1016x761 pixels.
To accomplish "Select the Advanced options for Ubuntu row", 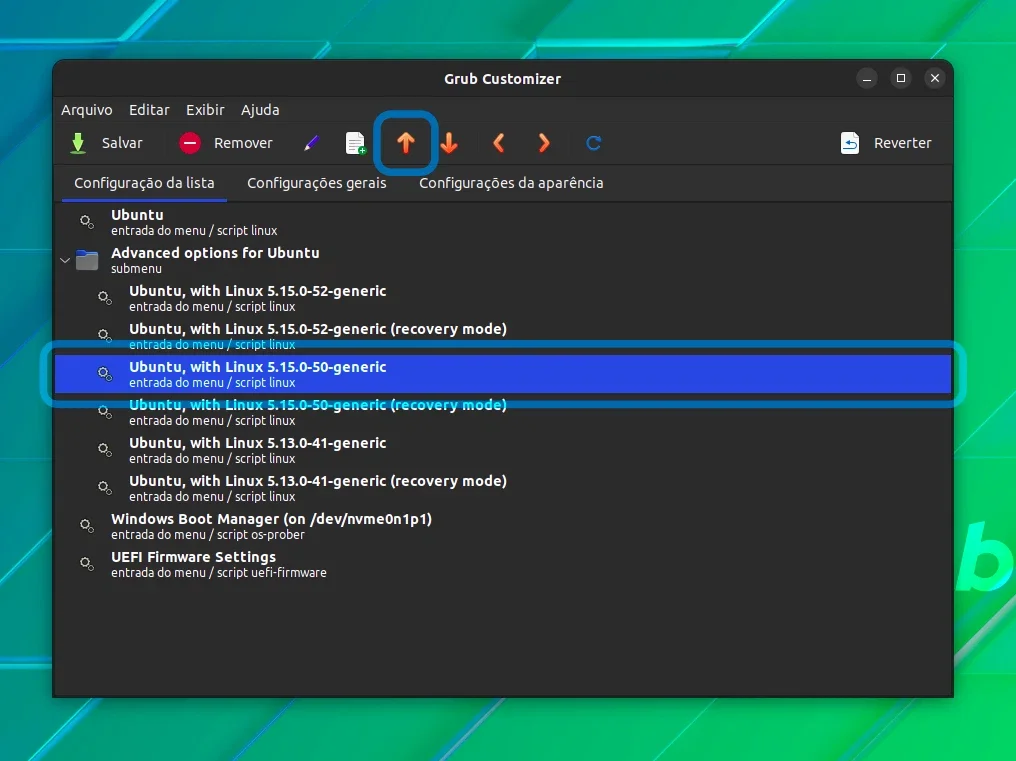I will (x=503, y=260).
